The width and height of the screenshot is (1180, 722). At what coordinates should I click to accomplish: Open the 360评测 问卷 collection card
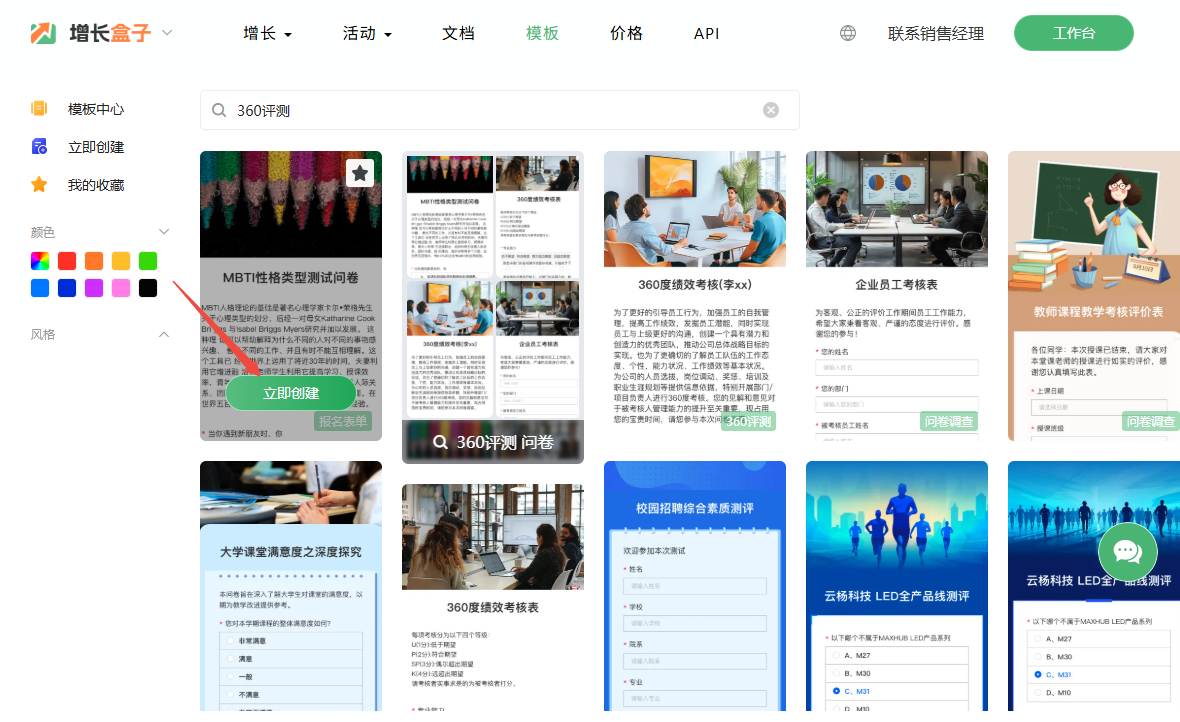coord(493,307)
